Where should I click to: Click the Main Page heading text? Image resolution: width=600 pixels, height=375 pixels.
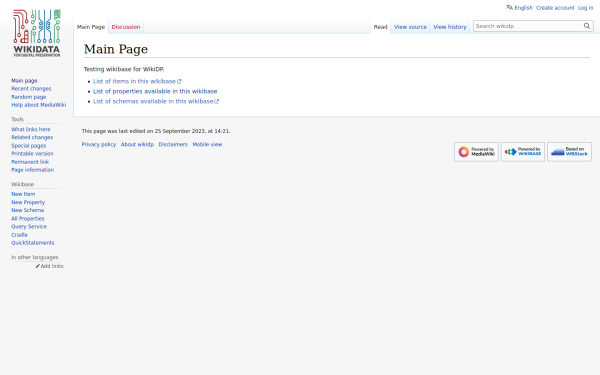[116, 49]
